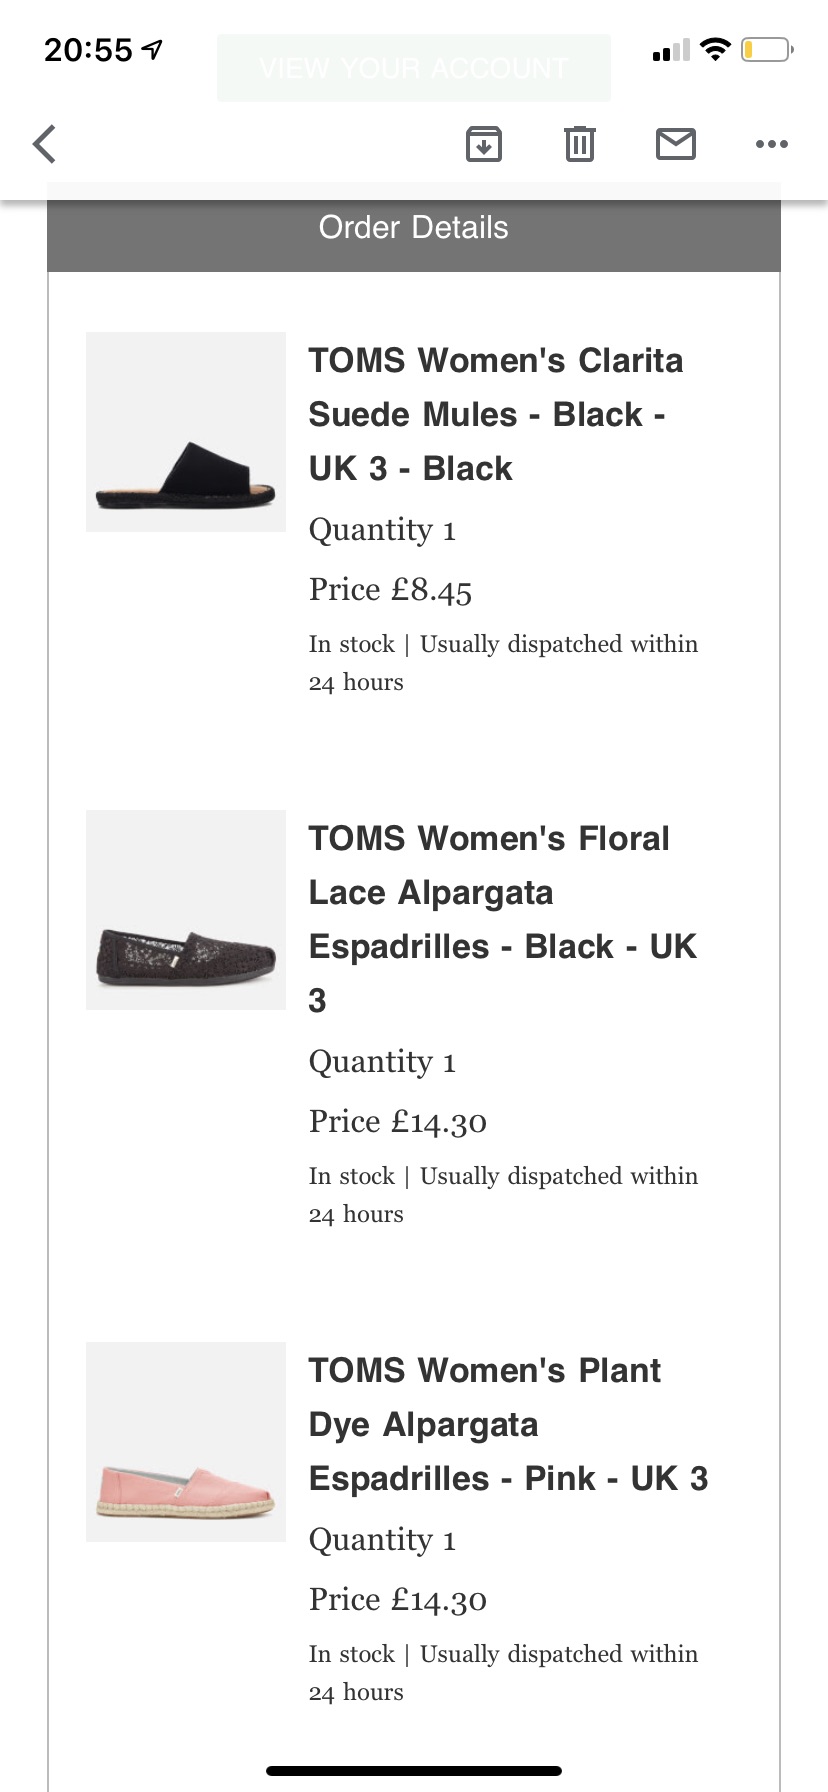Screen dimensions: 828x1792
Task: Tap the home indicator bar at bottom
Action: click(414, 1771)
